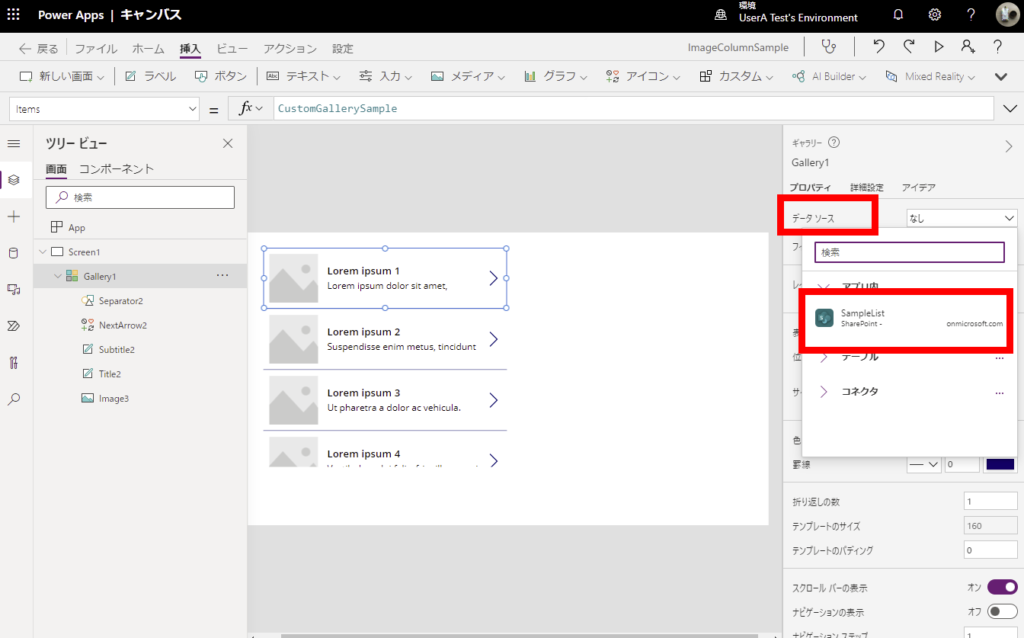Click the data source search field
This screenshot has height=638, width=1024.
909,252
